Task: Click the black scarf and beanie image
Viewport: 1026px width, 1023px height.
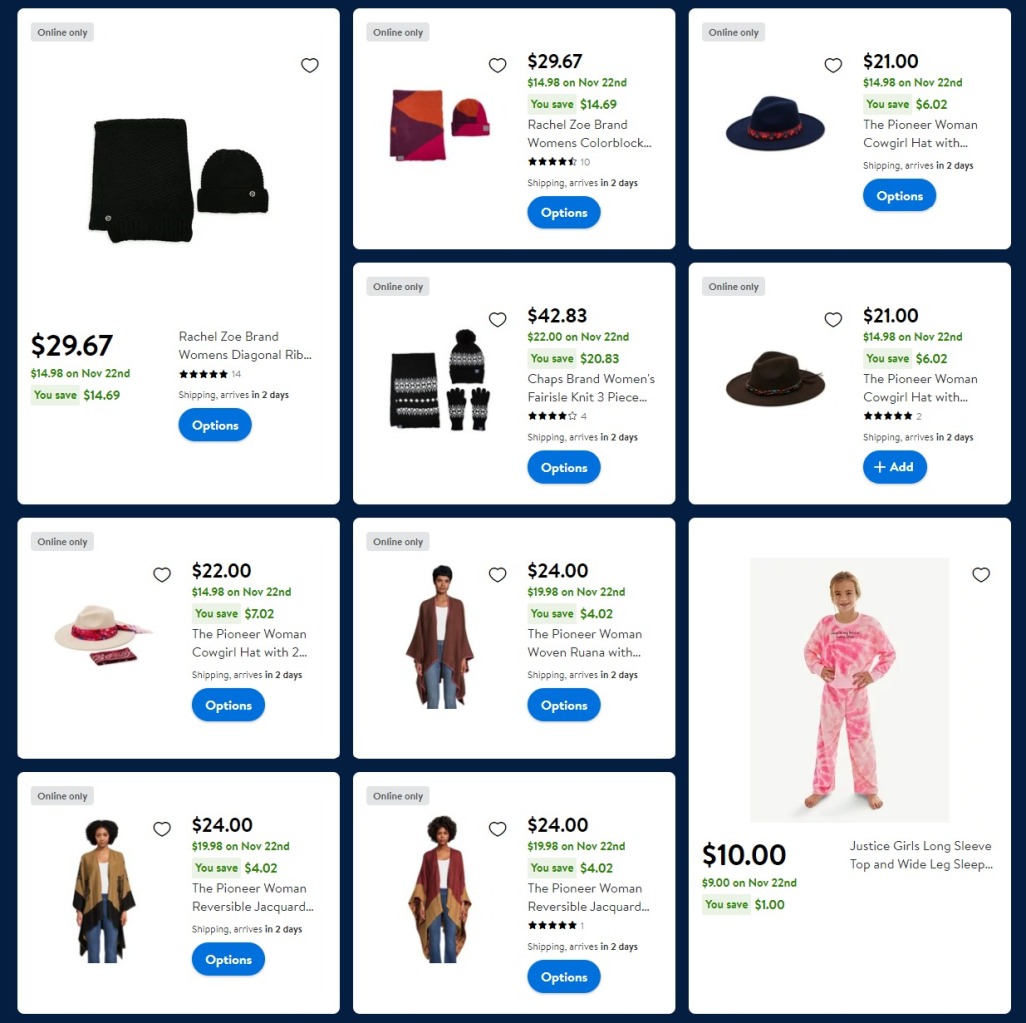Action: [179, 180]
